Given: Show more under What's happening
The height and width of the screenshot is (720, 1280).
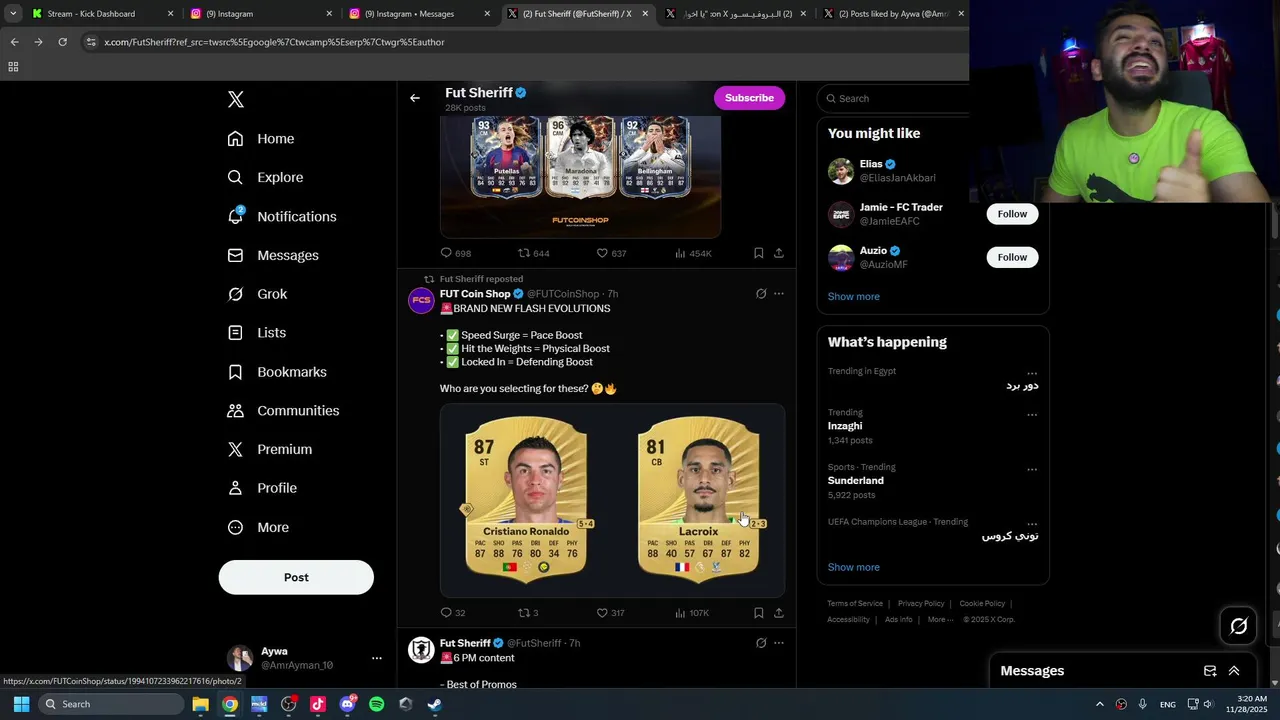Looking at the screenshot, I should 853,567.
